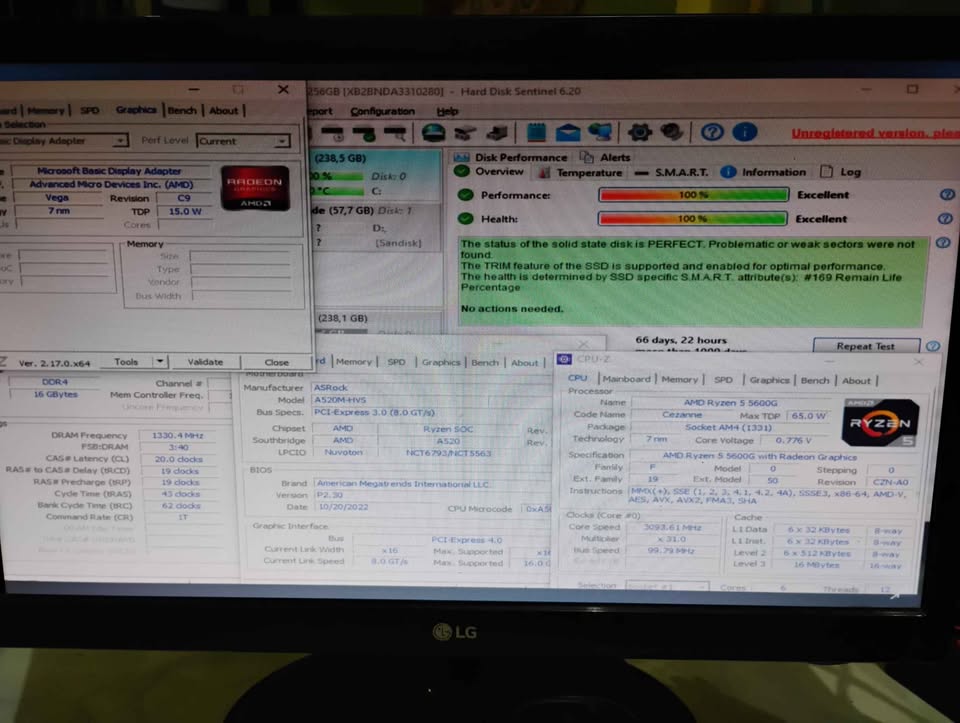
Task: Click the toolbar disk icon with green badge
Action: pos(364,132)
